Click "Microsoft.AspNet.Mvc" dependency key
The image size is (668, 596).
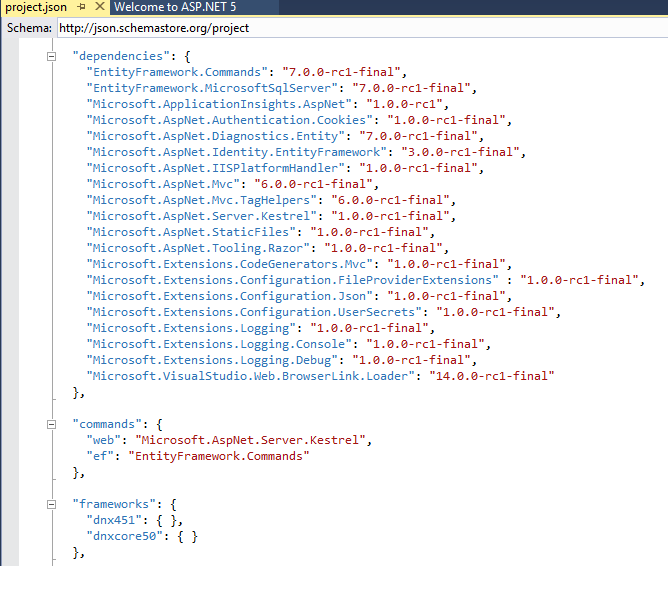click(163, 184)
